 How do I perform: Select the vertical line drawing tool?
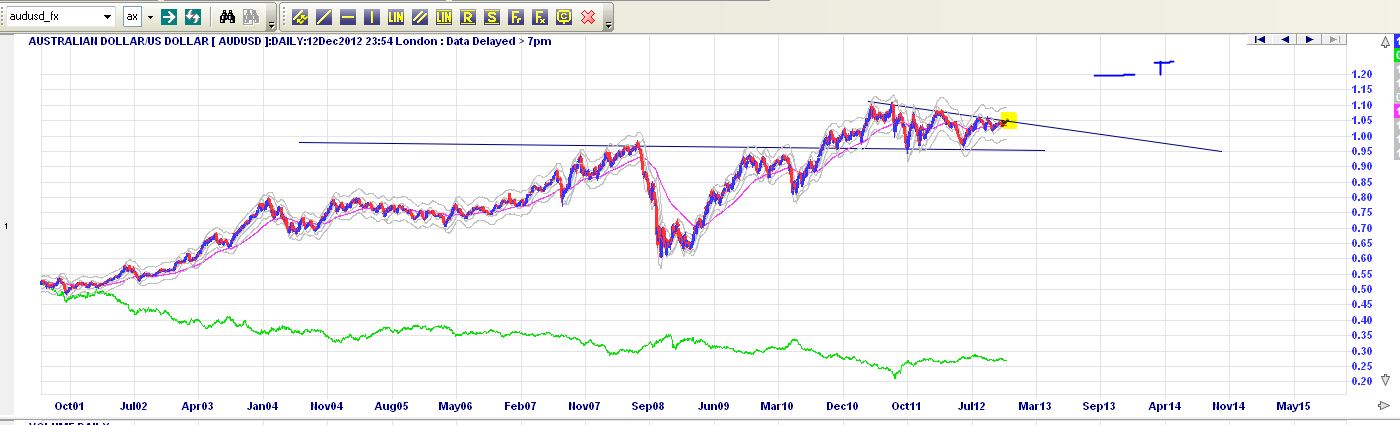pos(372,17)
